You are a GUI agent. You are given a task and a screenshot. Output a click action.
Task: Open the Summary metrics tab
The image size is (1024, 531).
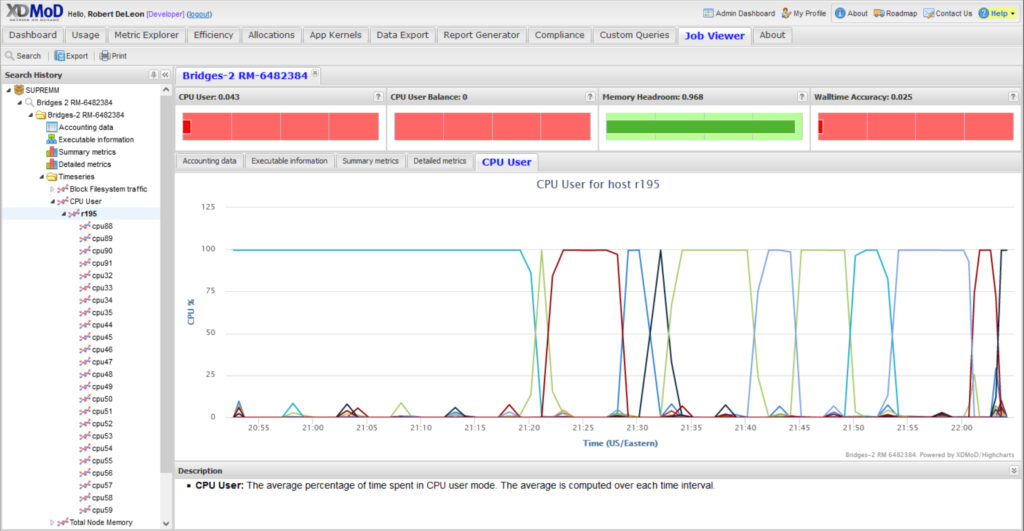[x=370, y=161]
